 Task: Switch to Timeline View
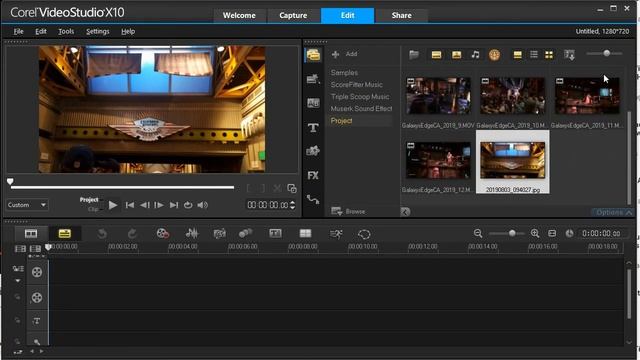(64, 233)
